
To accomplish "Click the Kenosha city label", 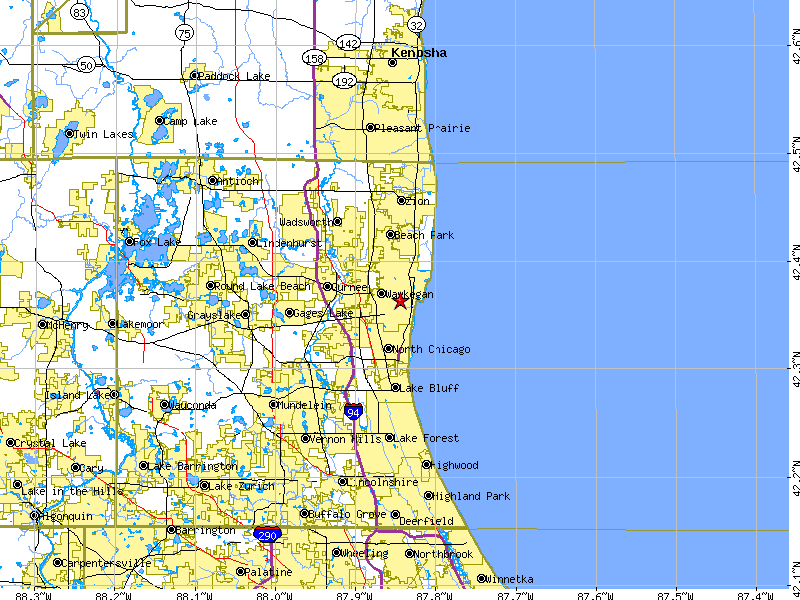I will click(419, 52).
